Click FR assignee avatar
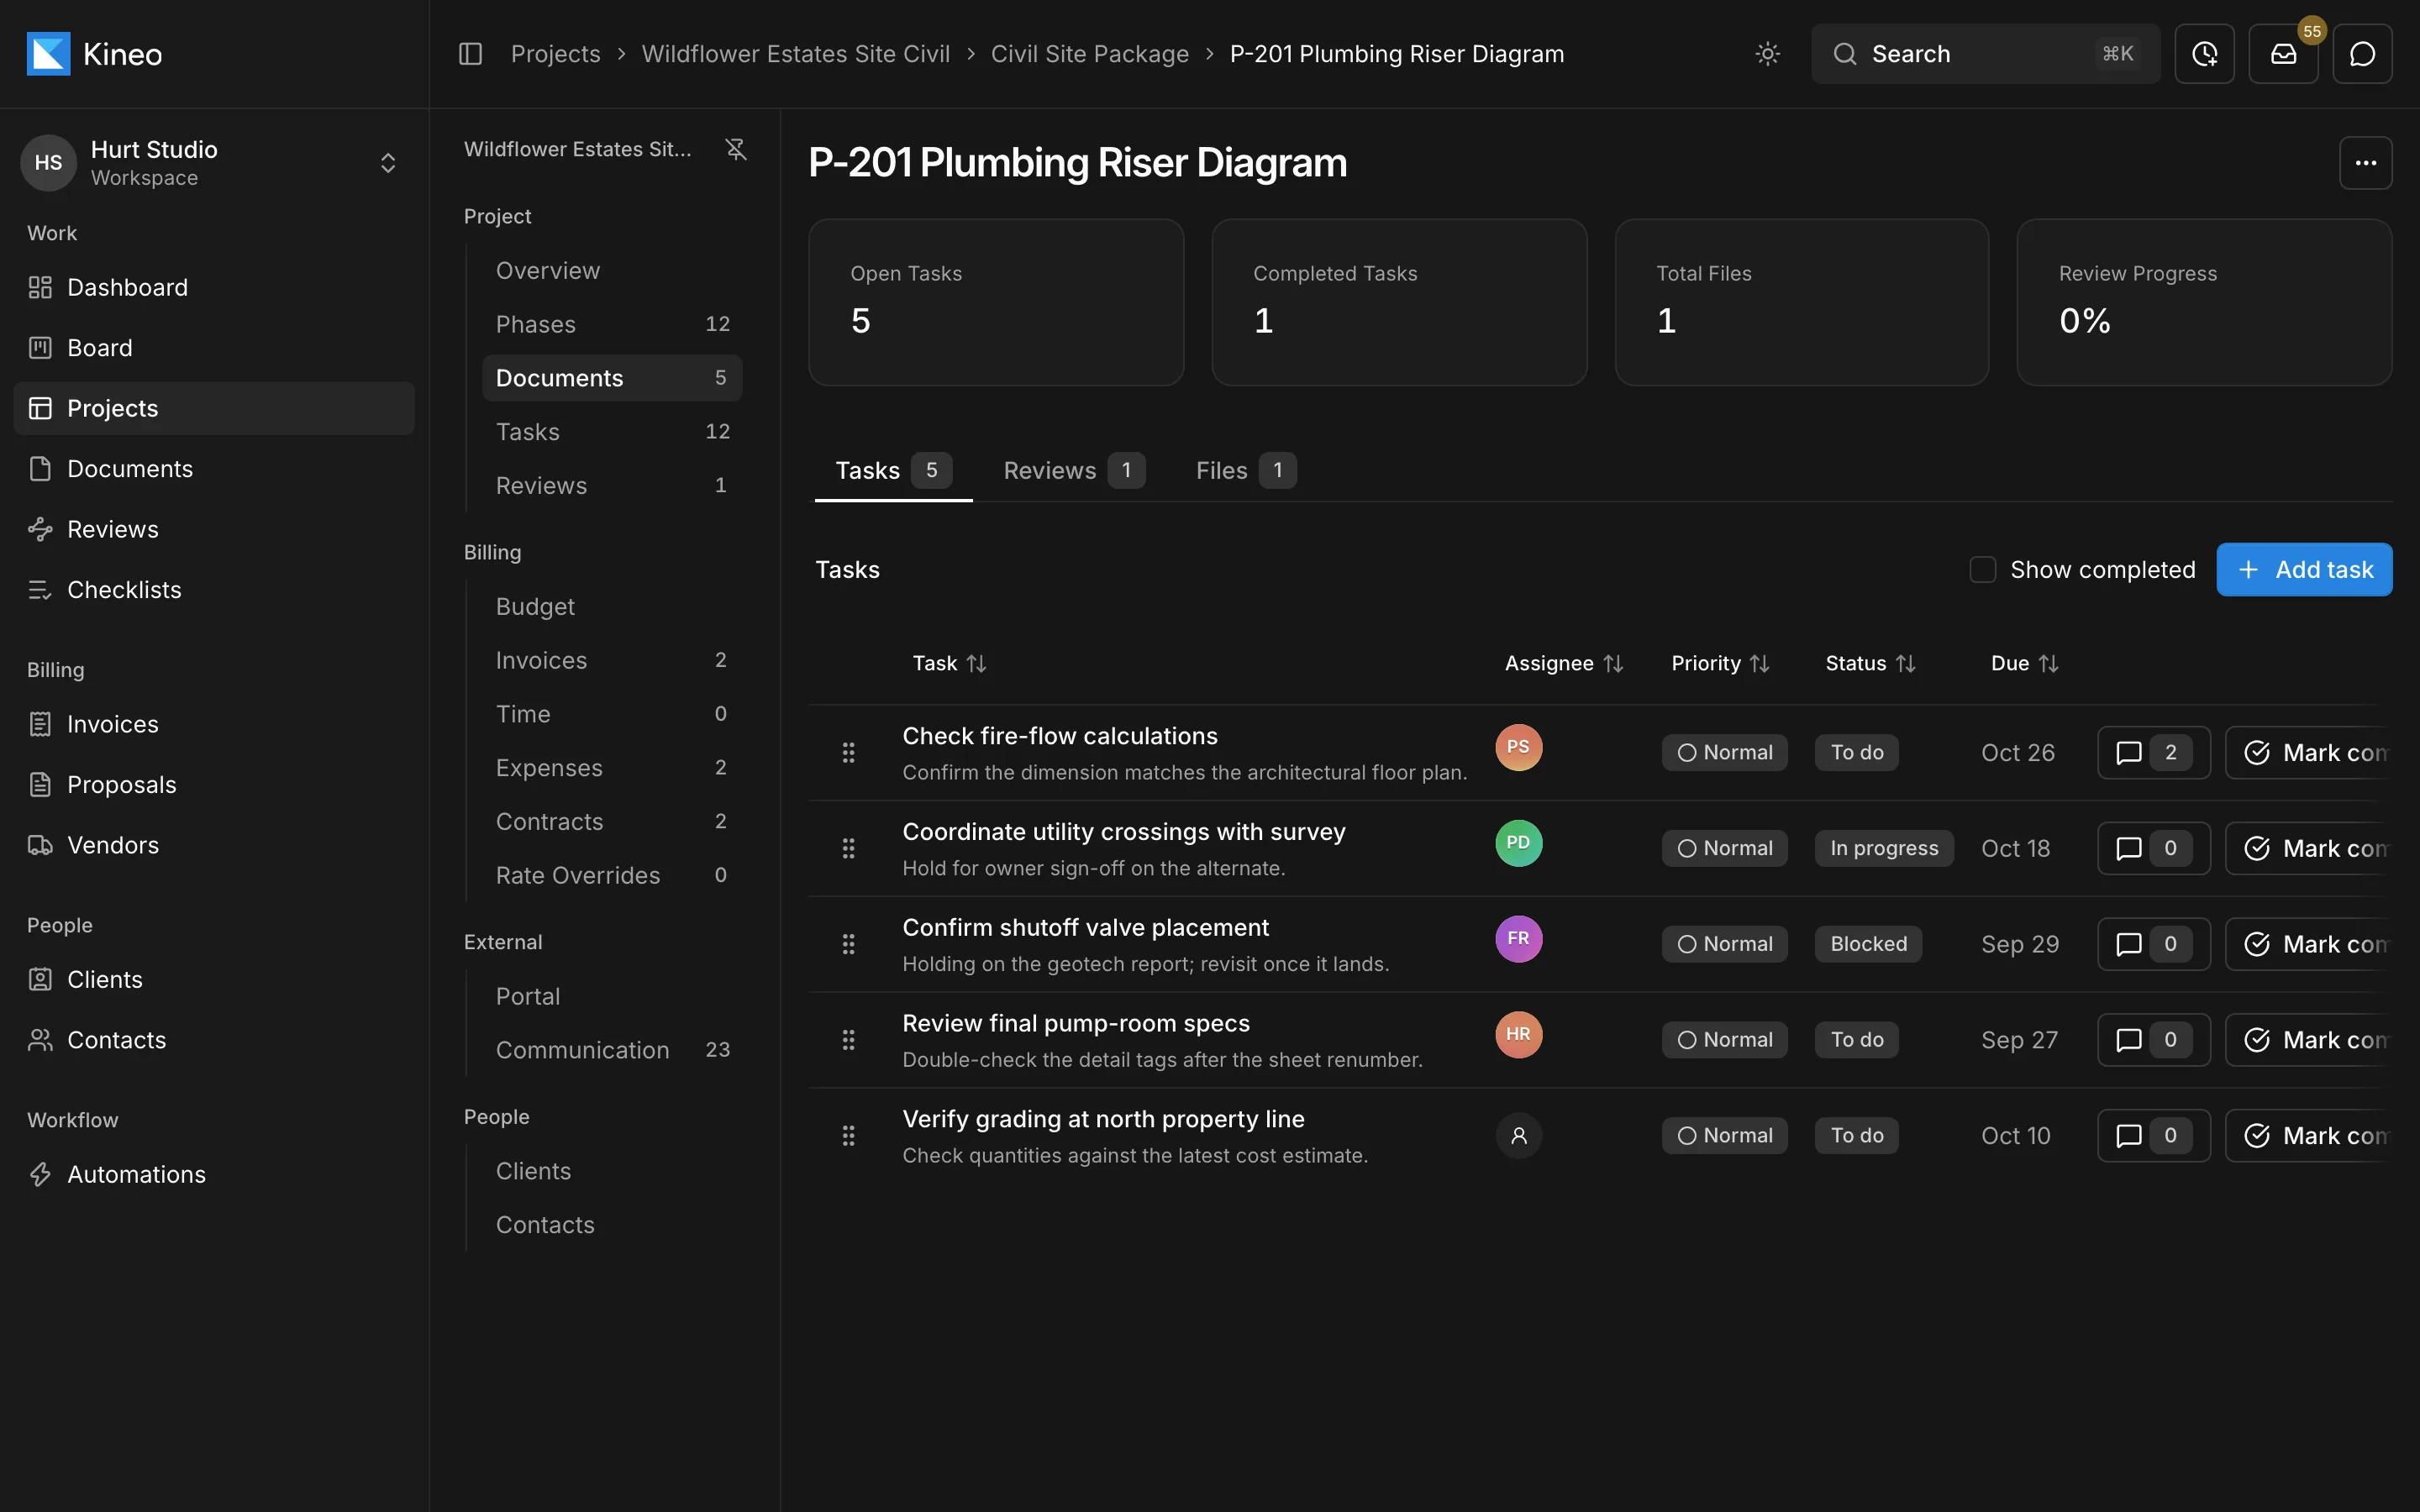Image resolution: width=2420 pixels, height=1512 pixels. (1518, 939)
